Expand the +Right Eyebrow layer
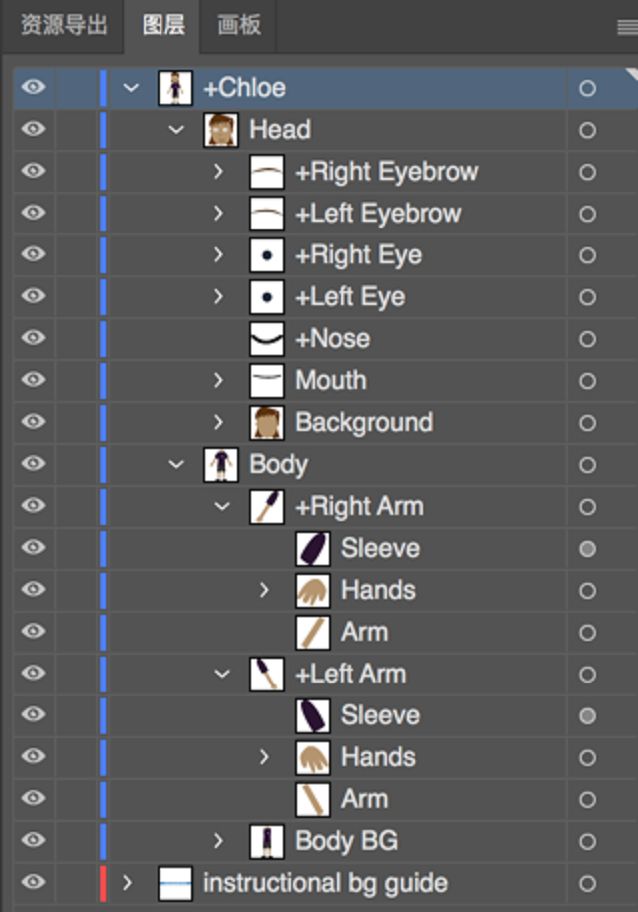Screen dimensions: 638x912 coord(219,172)
